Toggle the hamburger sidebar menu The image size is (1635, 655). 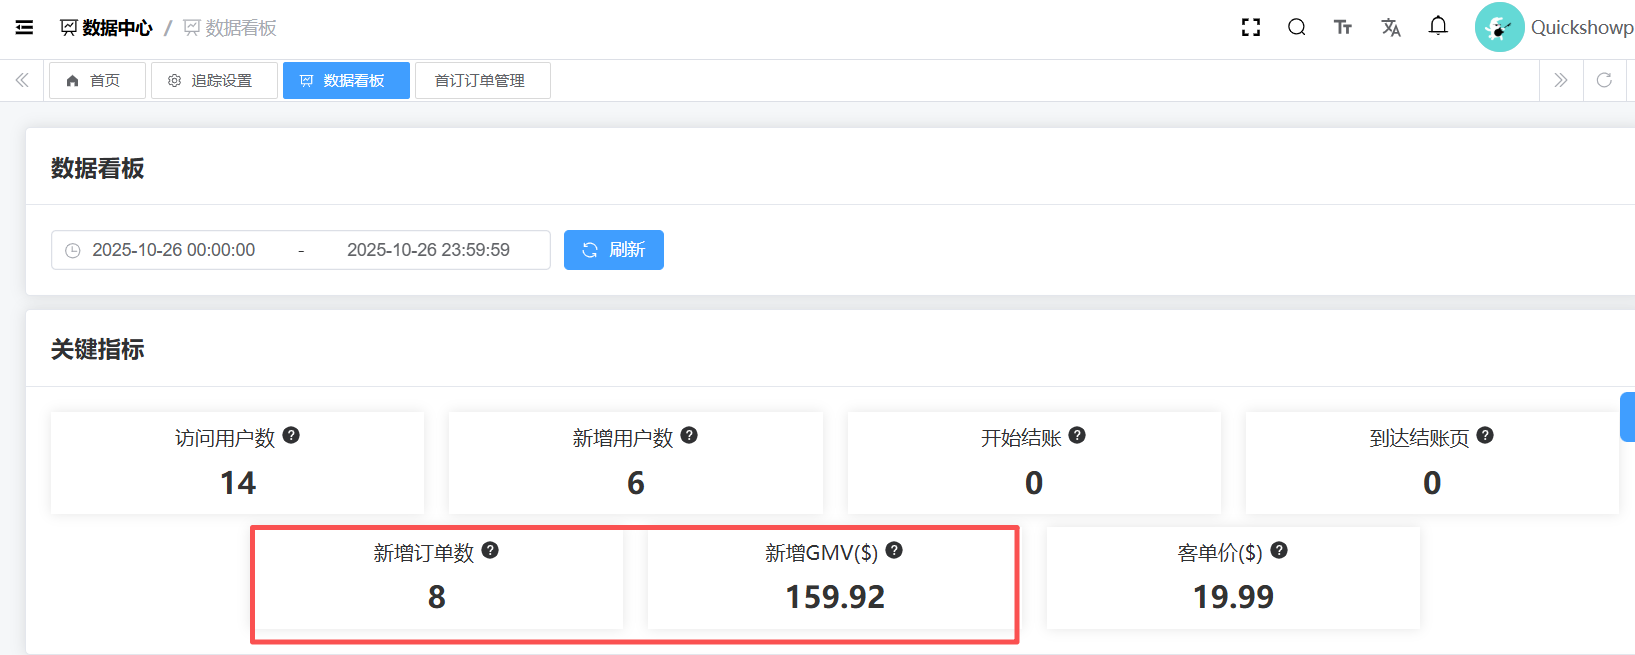[x=24, y=28]
